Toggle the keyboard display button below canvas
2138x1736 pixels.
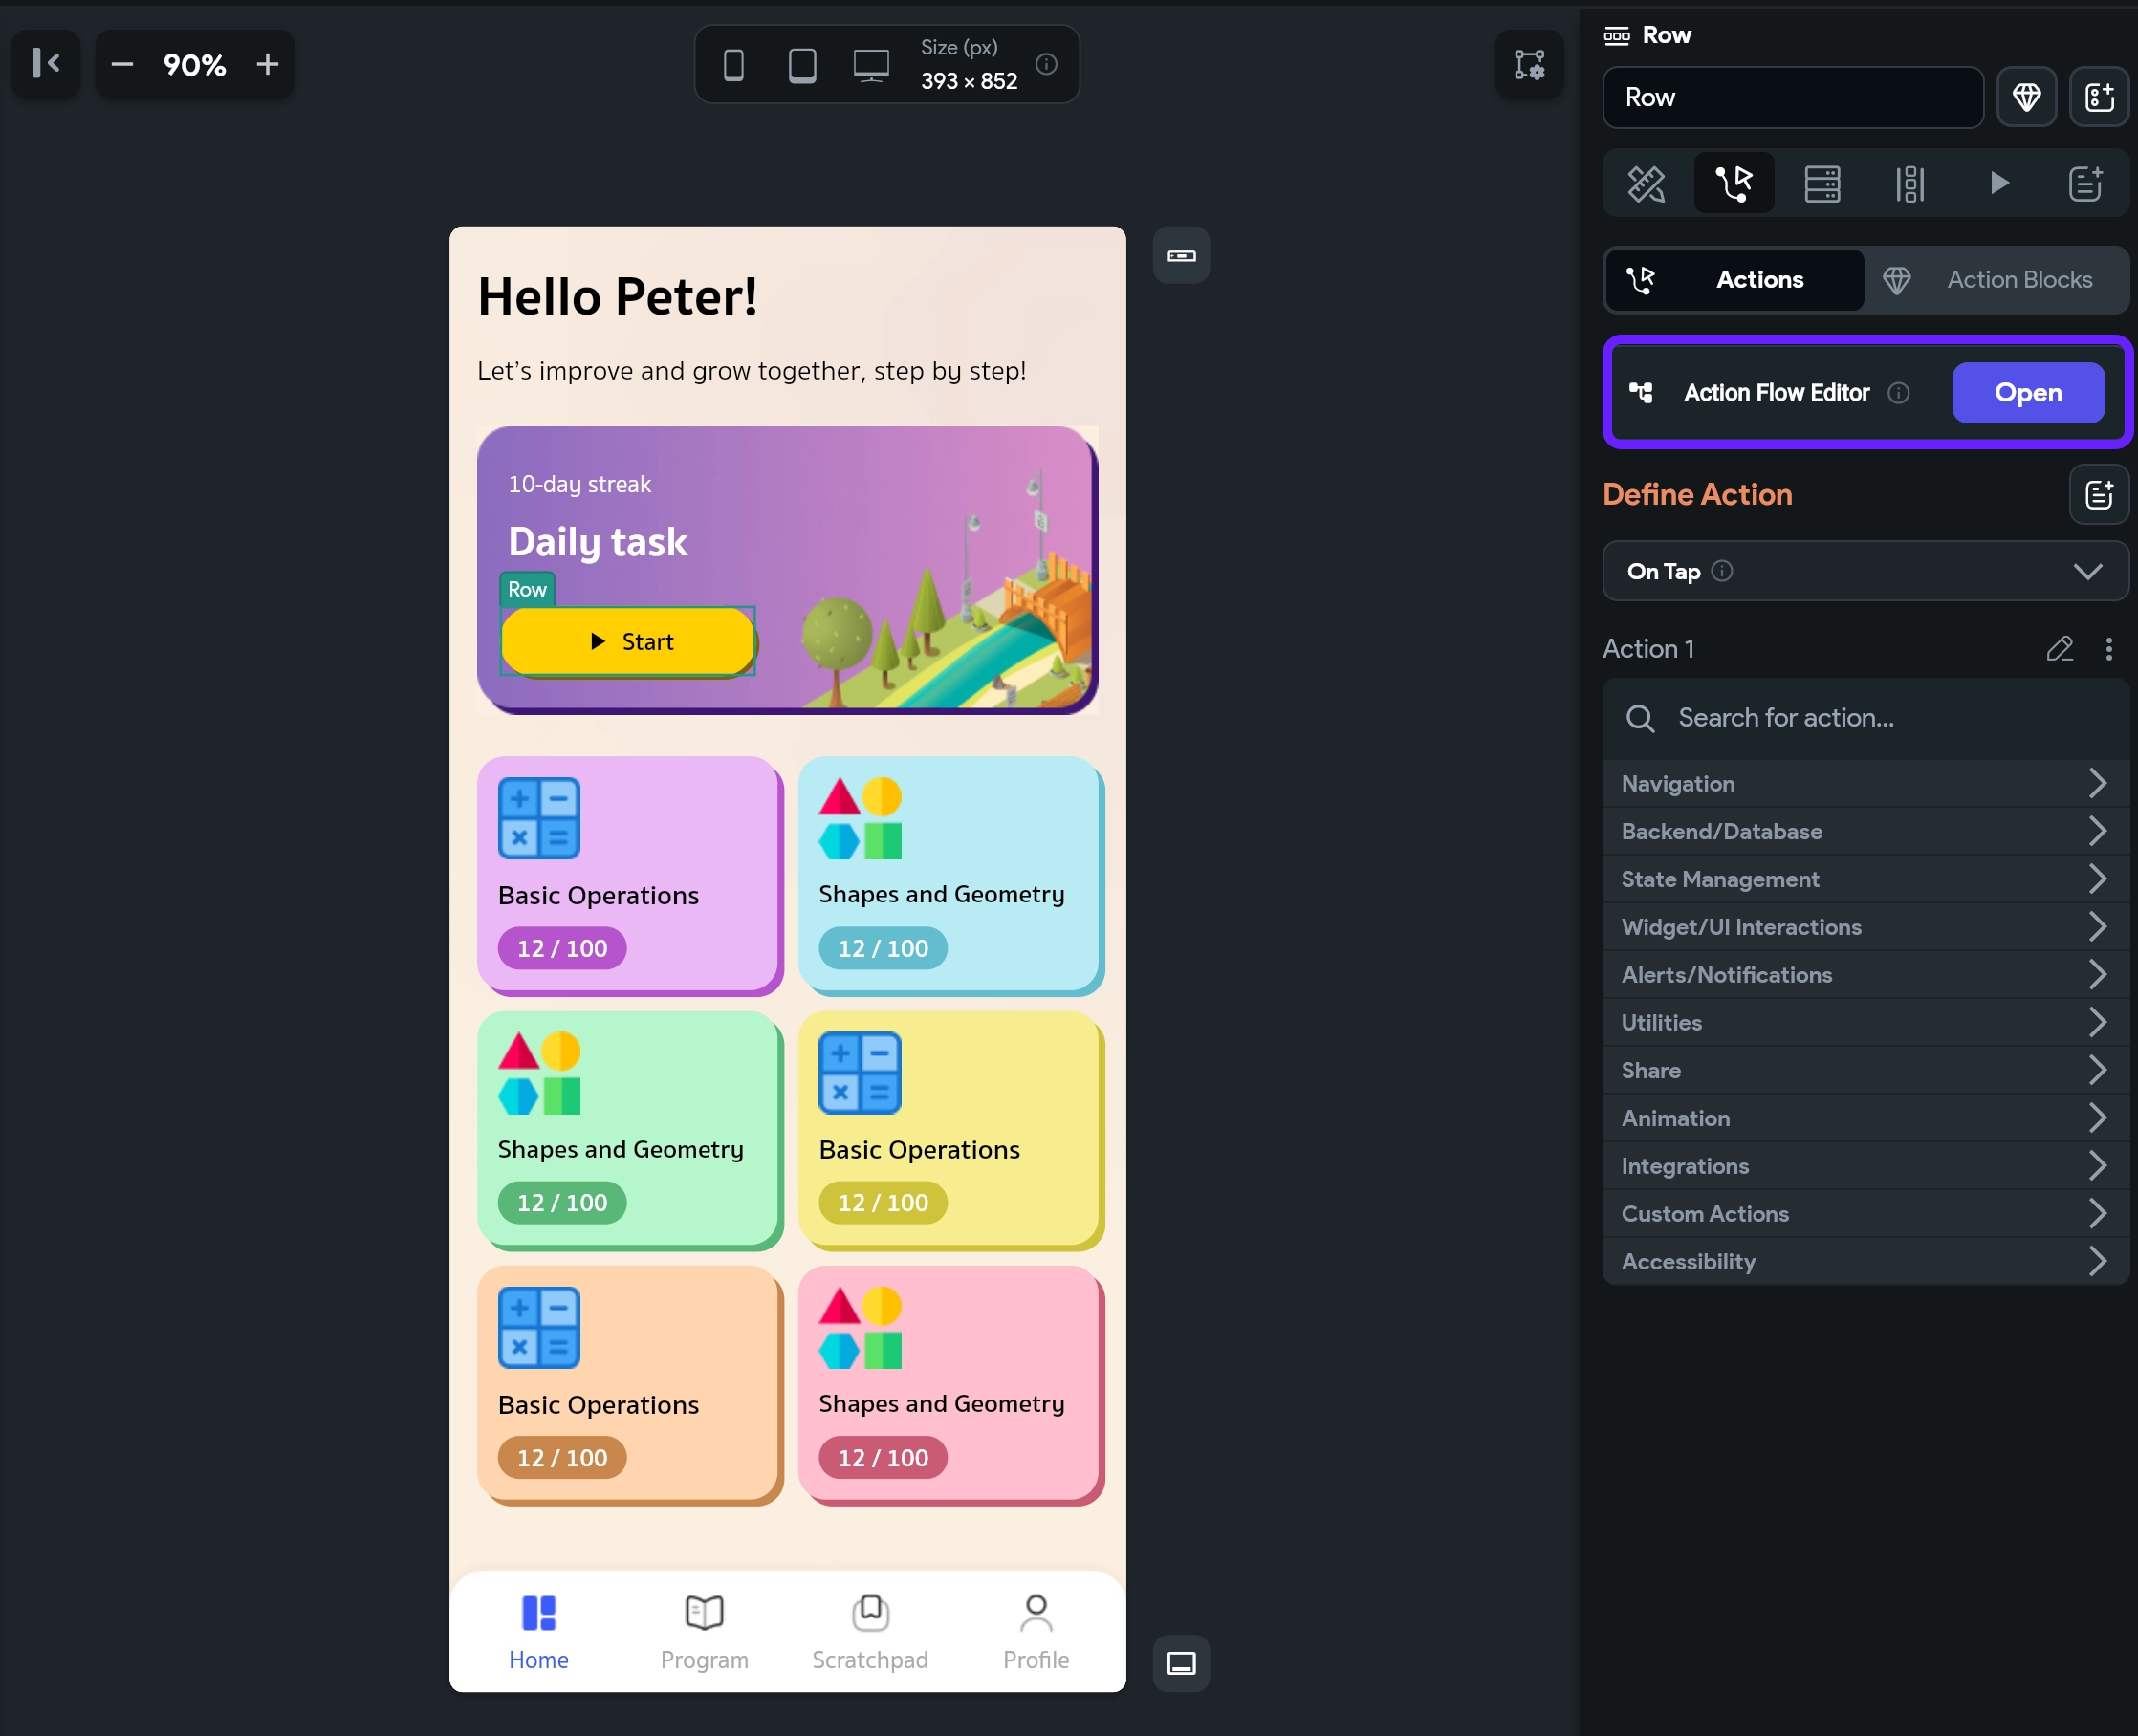point(1181,1663)
